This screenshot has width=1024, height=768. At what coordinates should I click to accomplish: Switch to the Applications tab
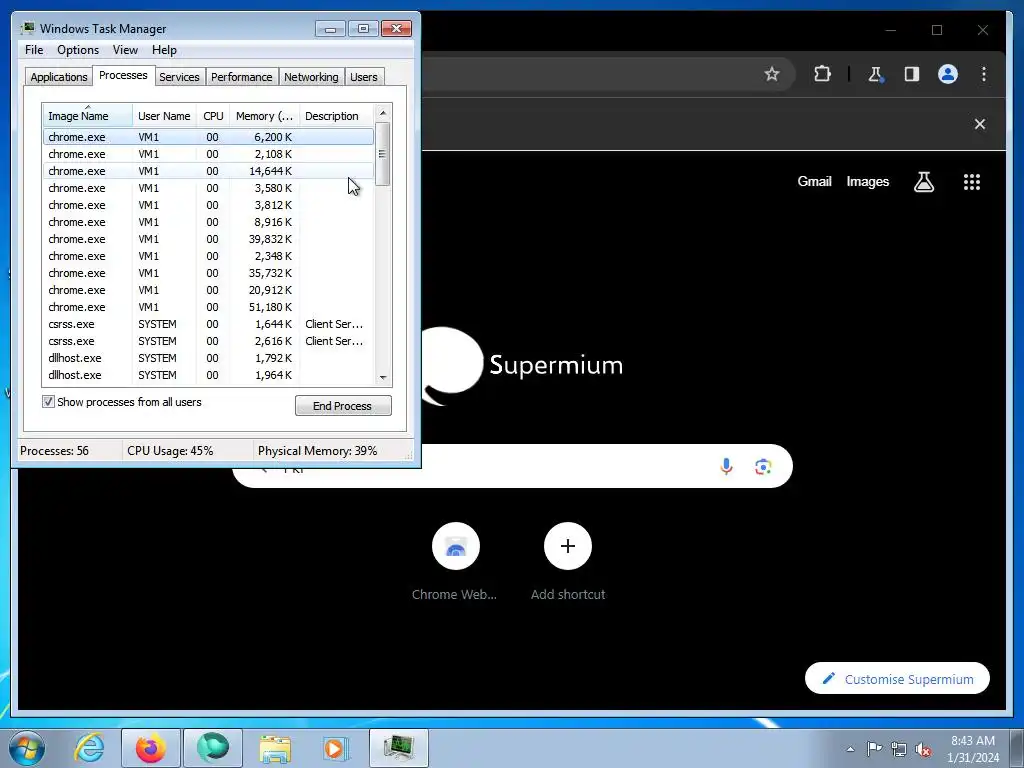pos(59,77)
